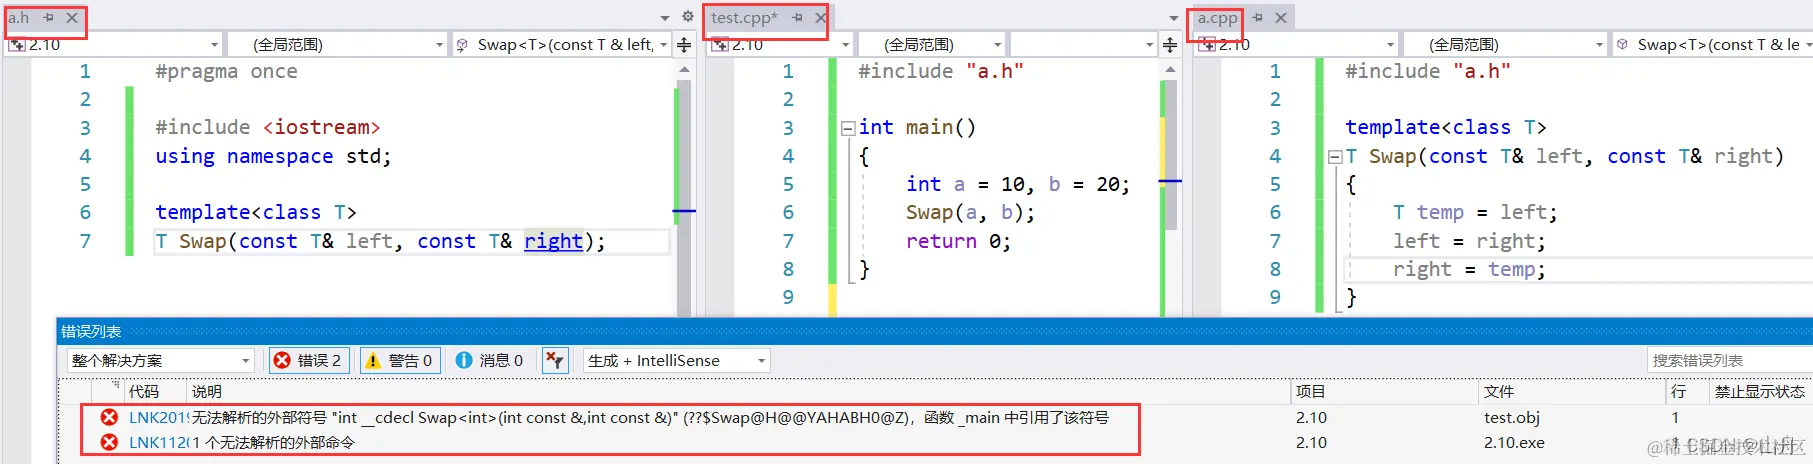Viewport: 1813px width, 464px height.
Task: Click 'Swap(a, b);' line in test.cpp
Action: (970, 212)
